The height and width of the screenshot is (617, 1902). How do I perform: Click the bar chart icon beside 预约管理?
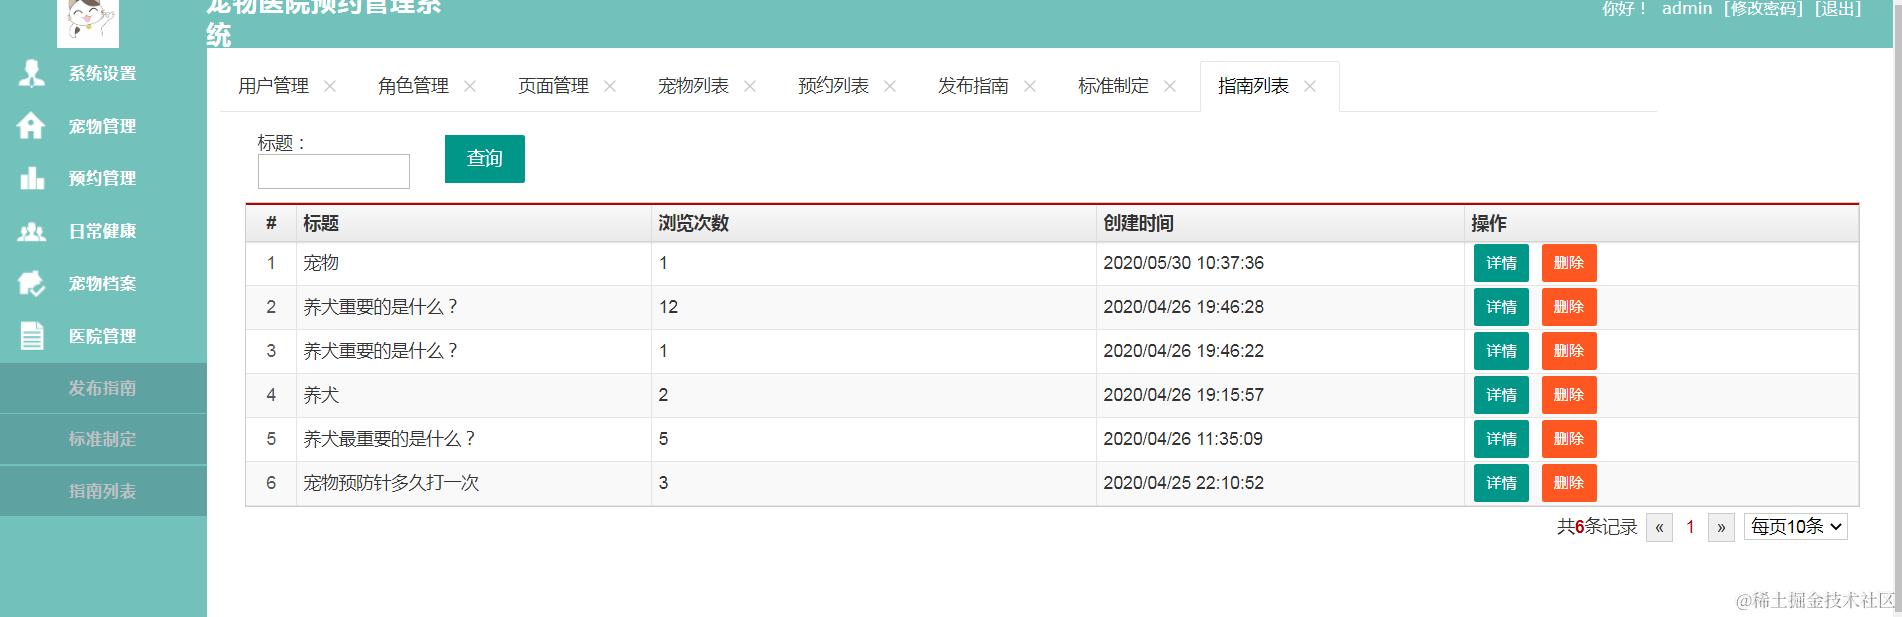pyautogui.click(x=32, y=178)
